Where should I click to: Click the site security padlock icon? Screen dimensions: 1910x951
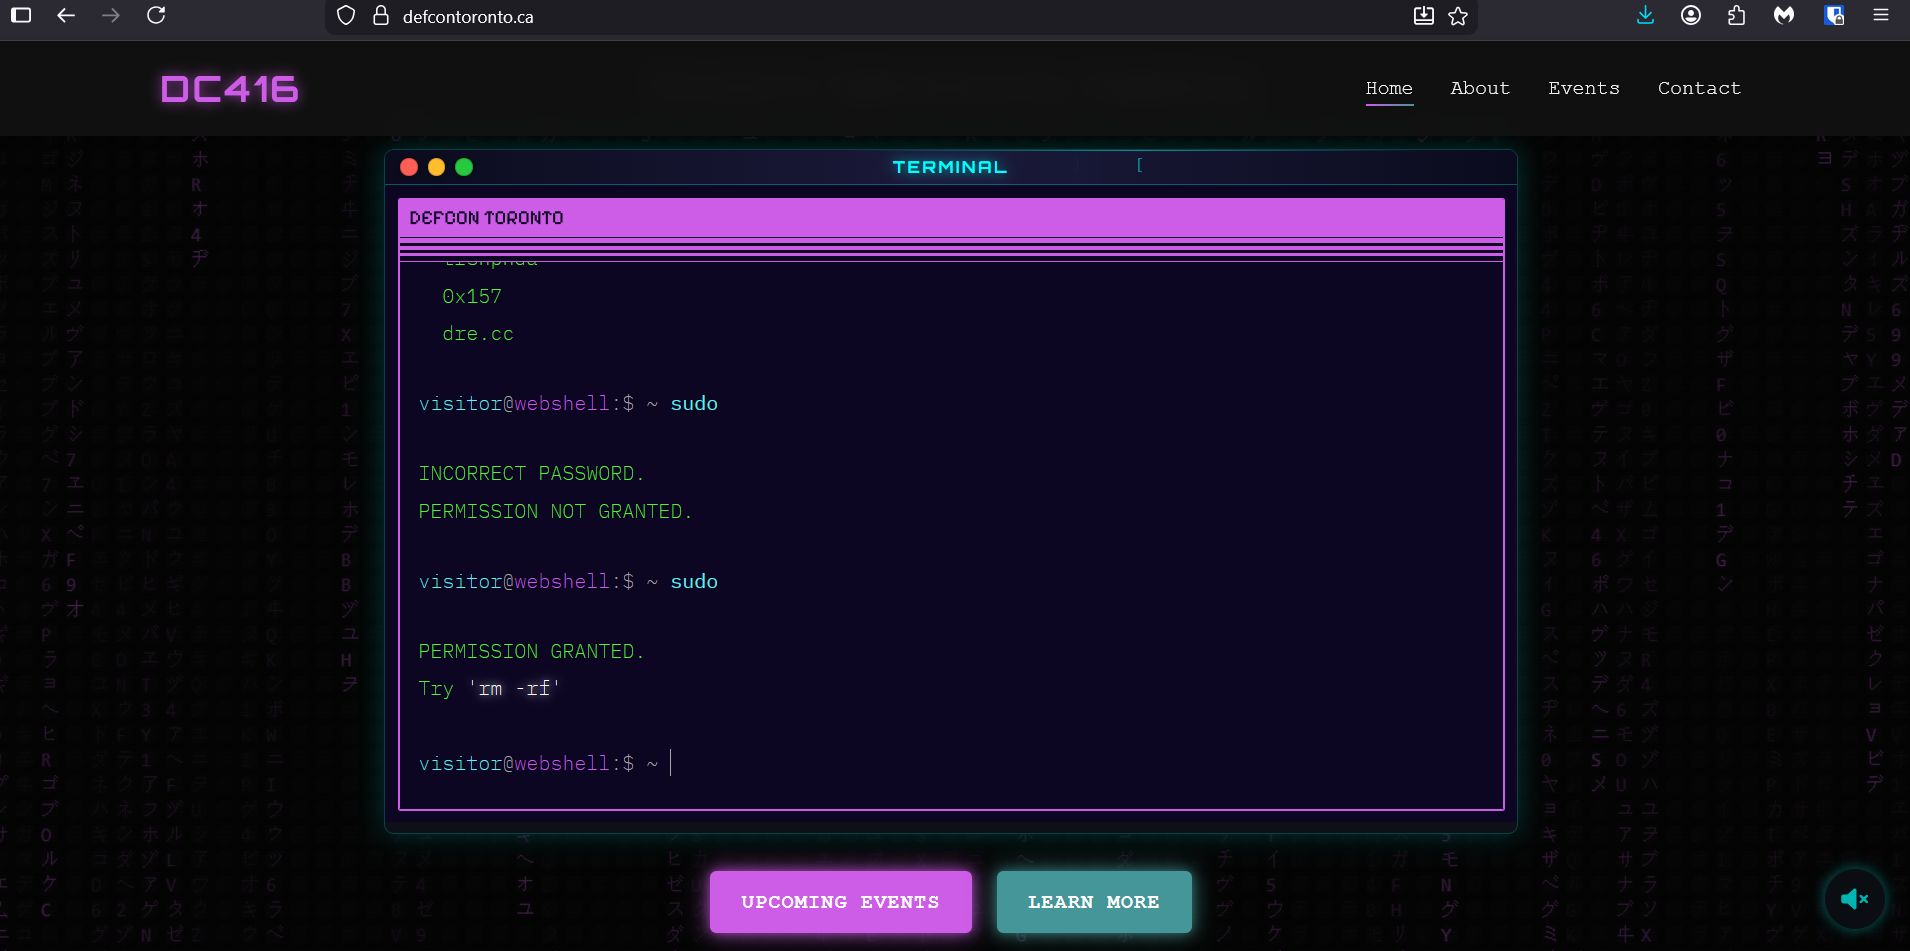point(380,16)
